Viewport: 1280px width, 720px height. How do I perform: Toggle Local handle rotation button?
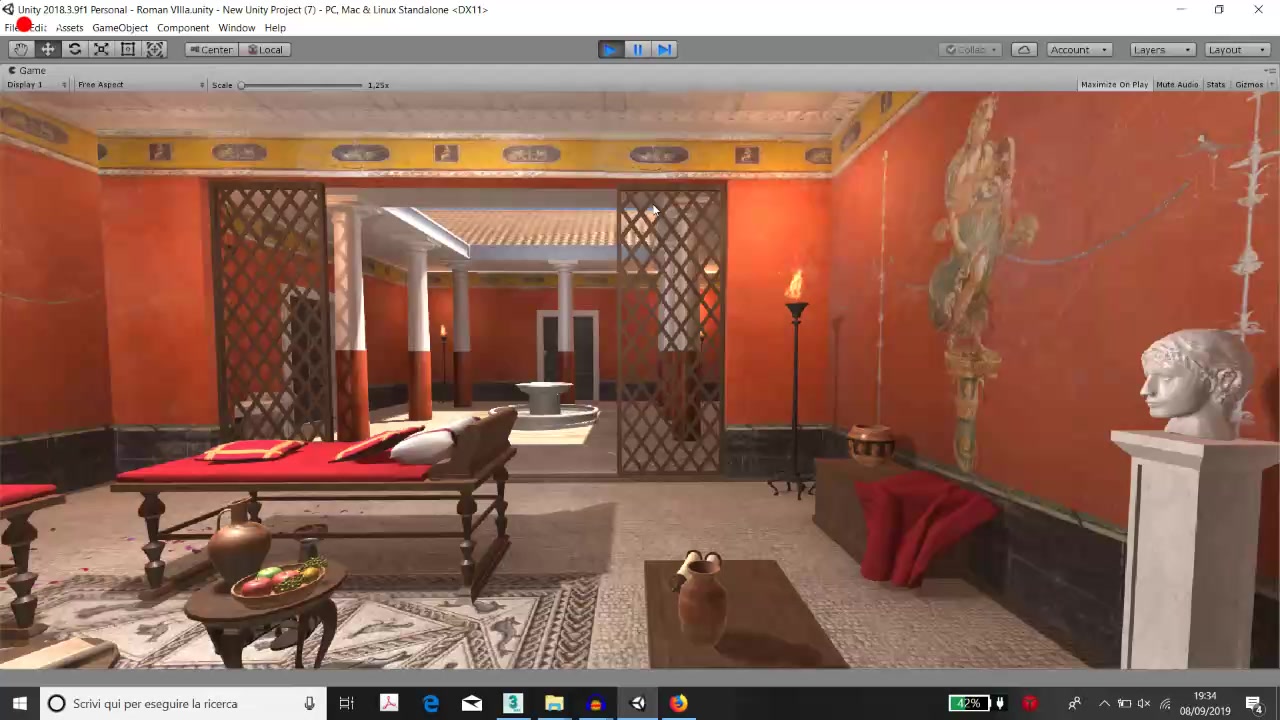[x=265, y=49]
